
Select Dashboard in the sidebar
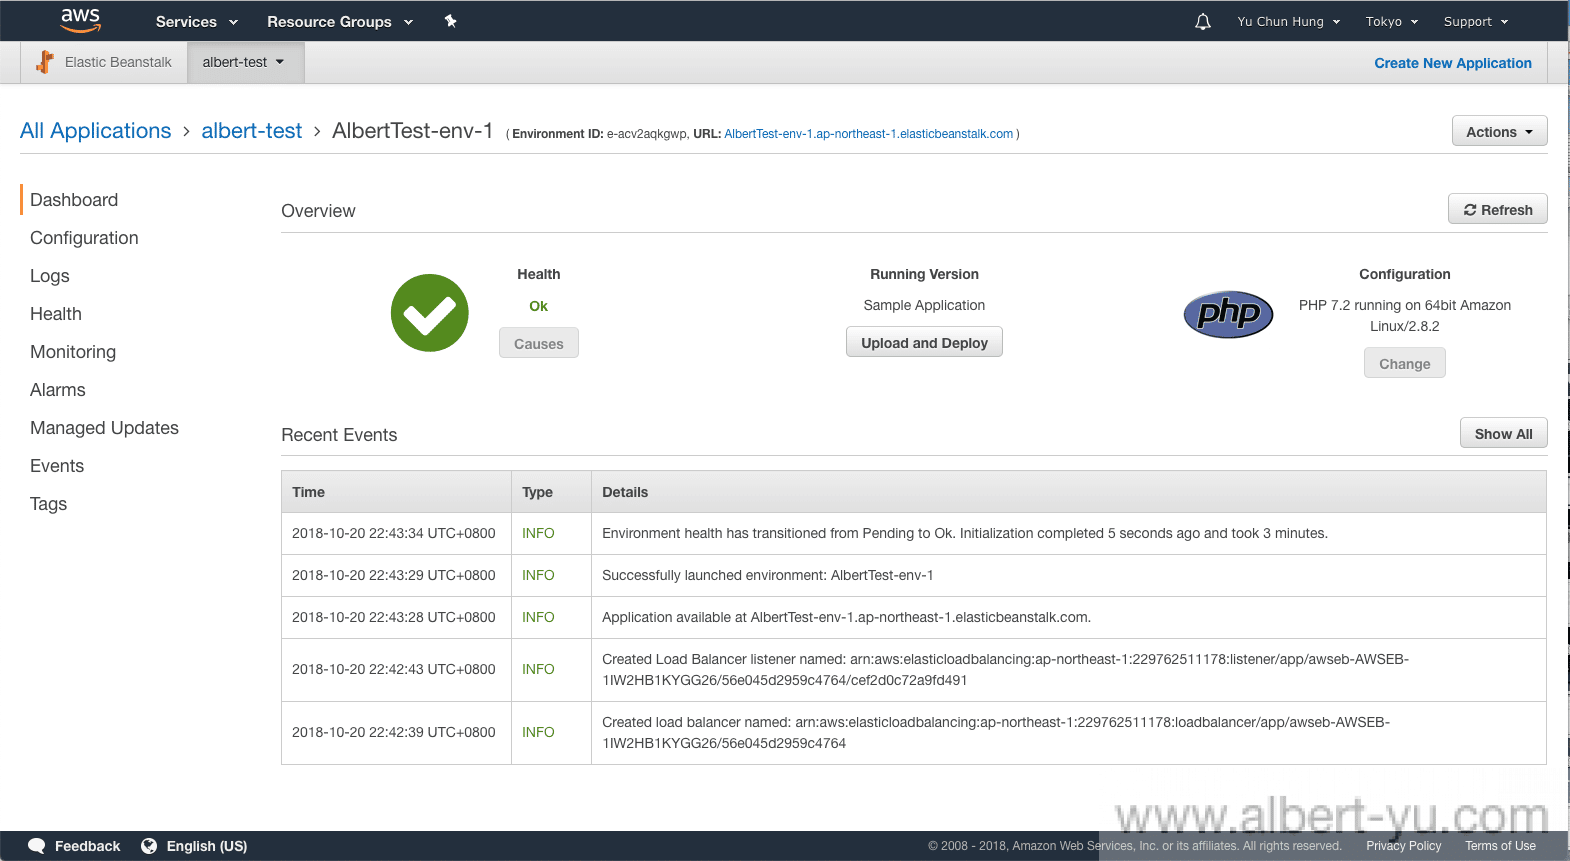(x=74, y=200)
